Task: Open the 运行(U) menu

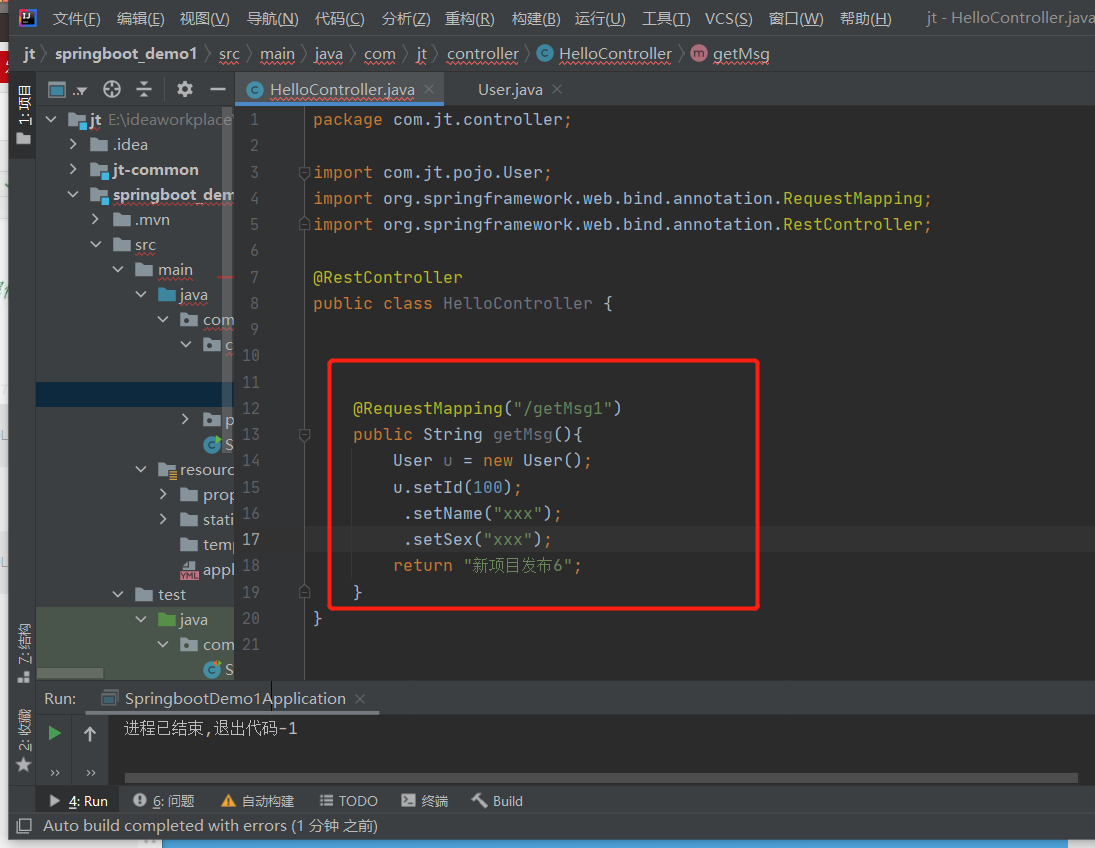Action: (x=600, y=19)
